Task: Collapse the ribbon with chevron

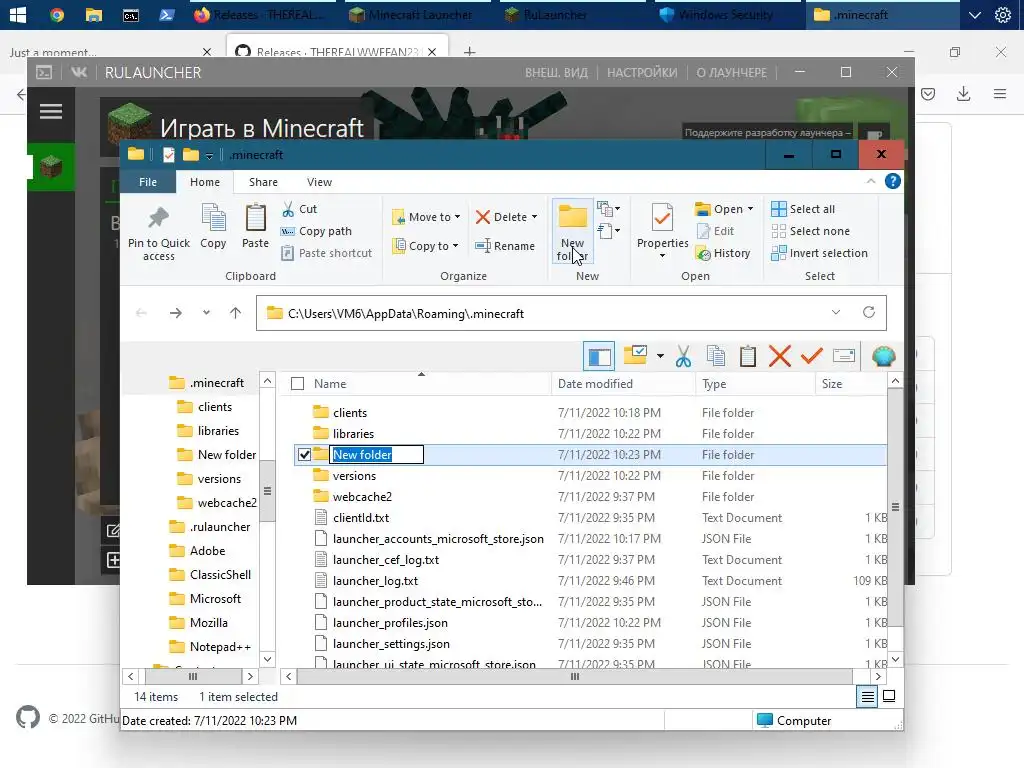Action: tap(871, 182)
